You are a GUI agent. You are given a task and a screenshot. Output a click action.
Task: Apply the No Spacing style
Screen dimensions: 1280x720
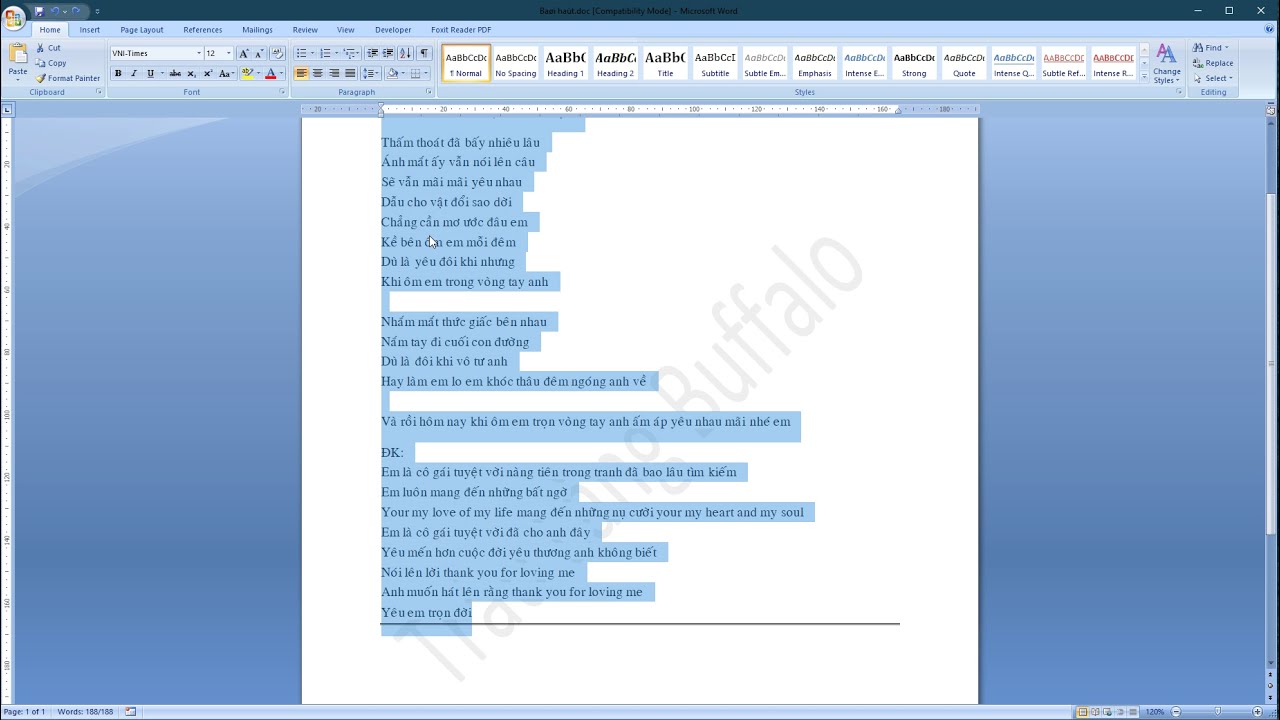[x=516, y=63]
